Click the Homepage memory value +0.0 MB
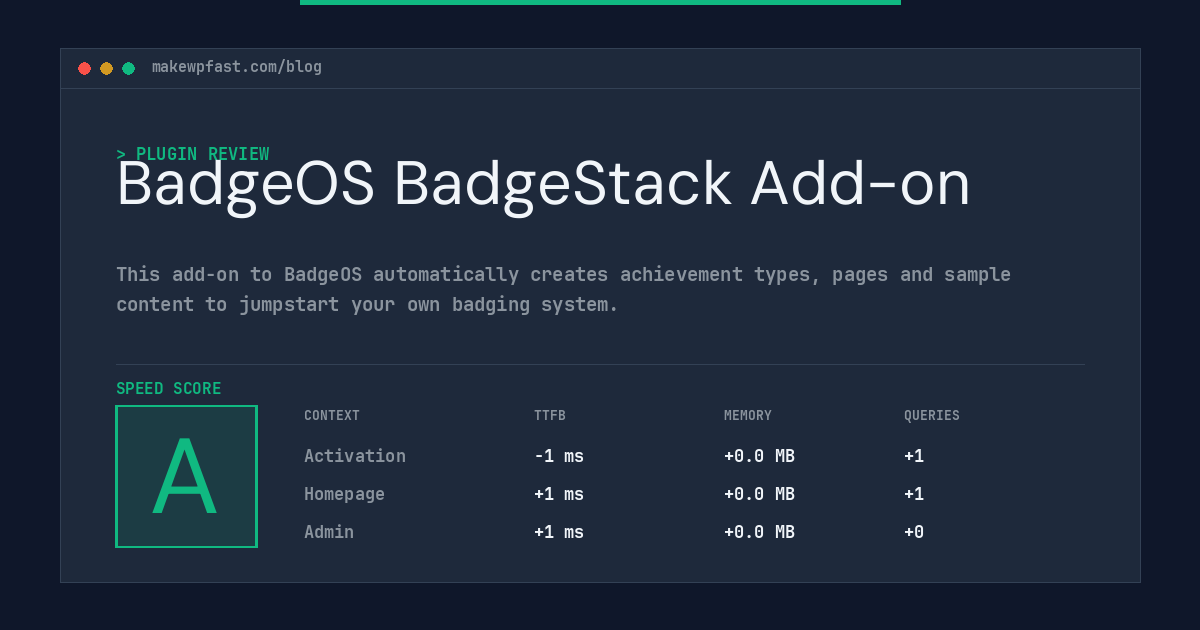Image resolution: width=1200 pixels, height=630 pixels. (x=759, y=494)
